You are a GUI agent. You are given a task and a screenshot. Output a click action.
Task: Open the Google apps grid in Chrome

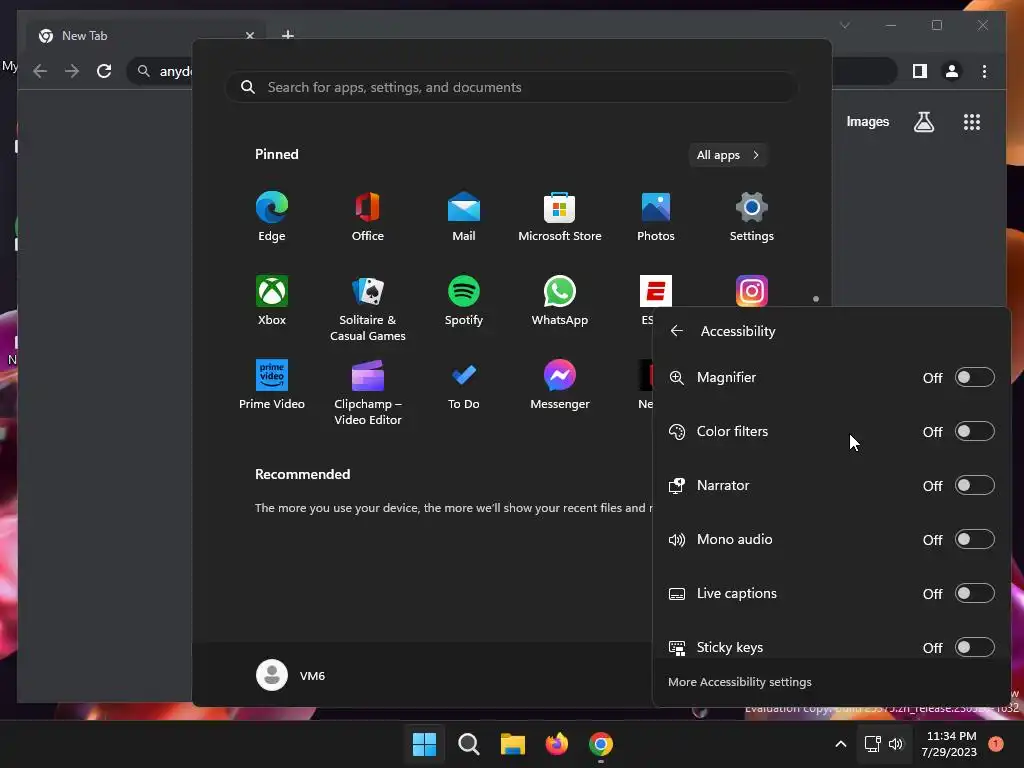[x=972, y=122]
